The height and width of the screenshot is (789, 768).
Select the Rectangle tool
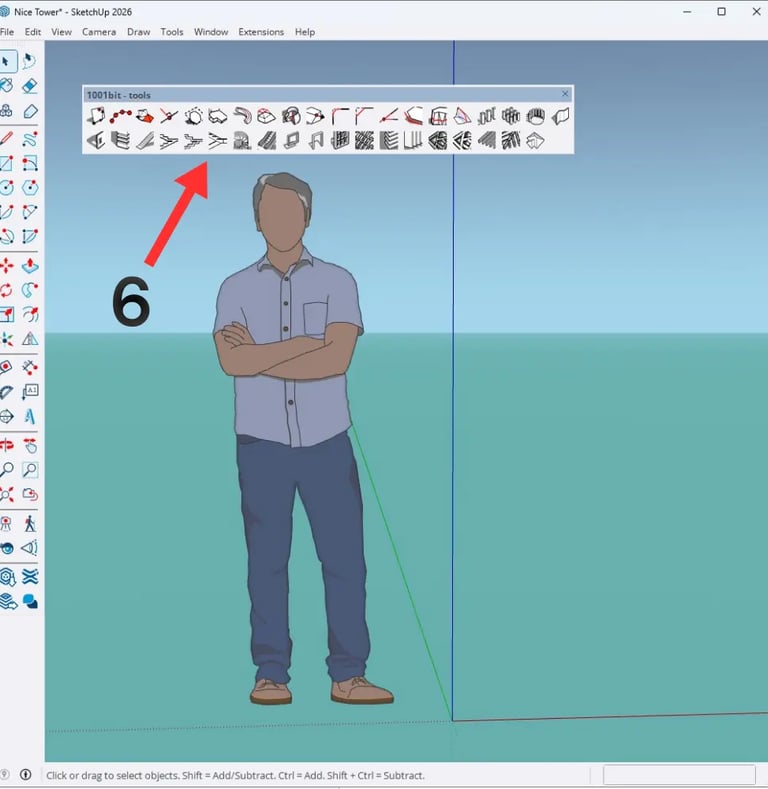coord(7,164)
